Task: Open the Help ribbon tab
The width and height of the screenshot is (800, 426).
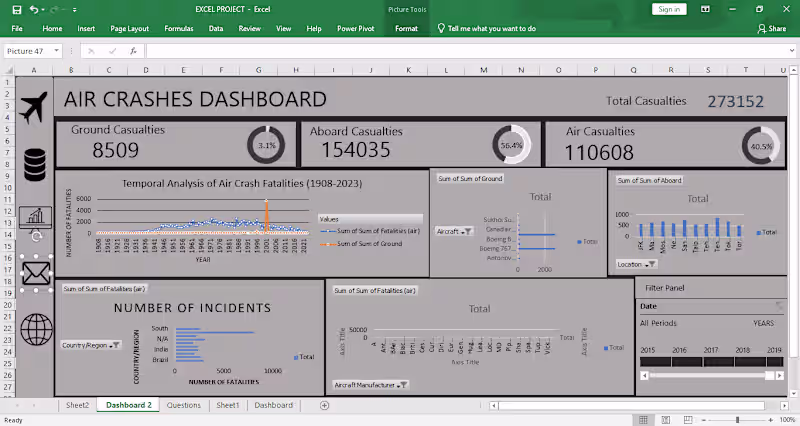Action: point(314,29)
